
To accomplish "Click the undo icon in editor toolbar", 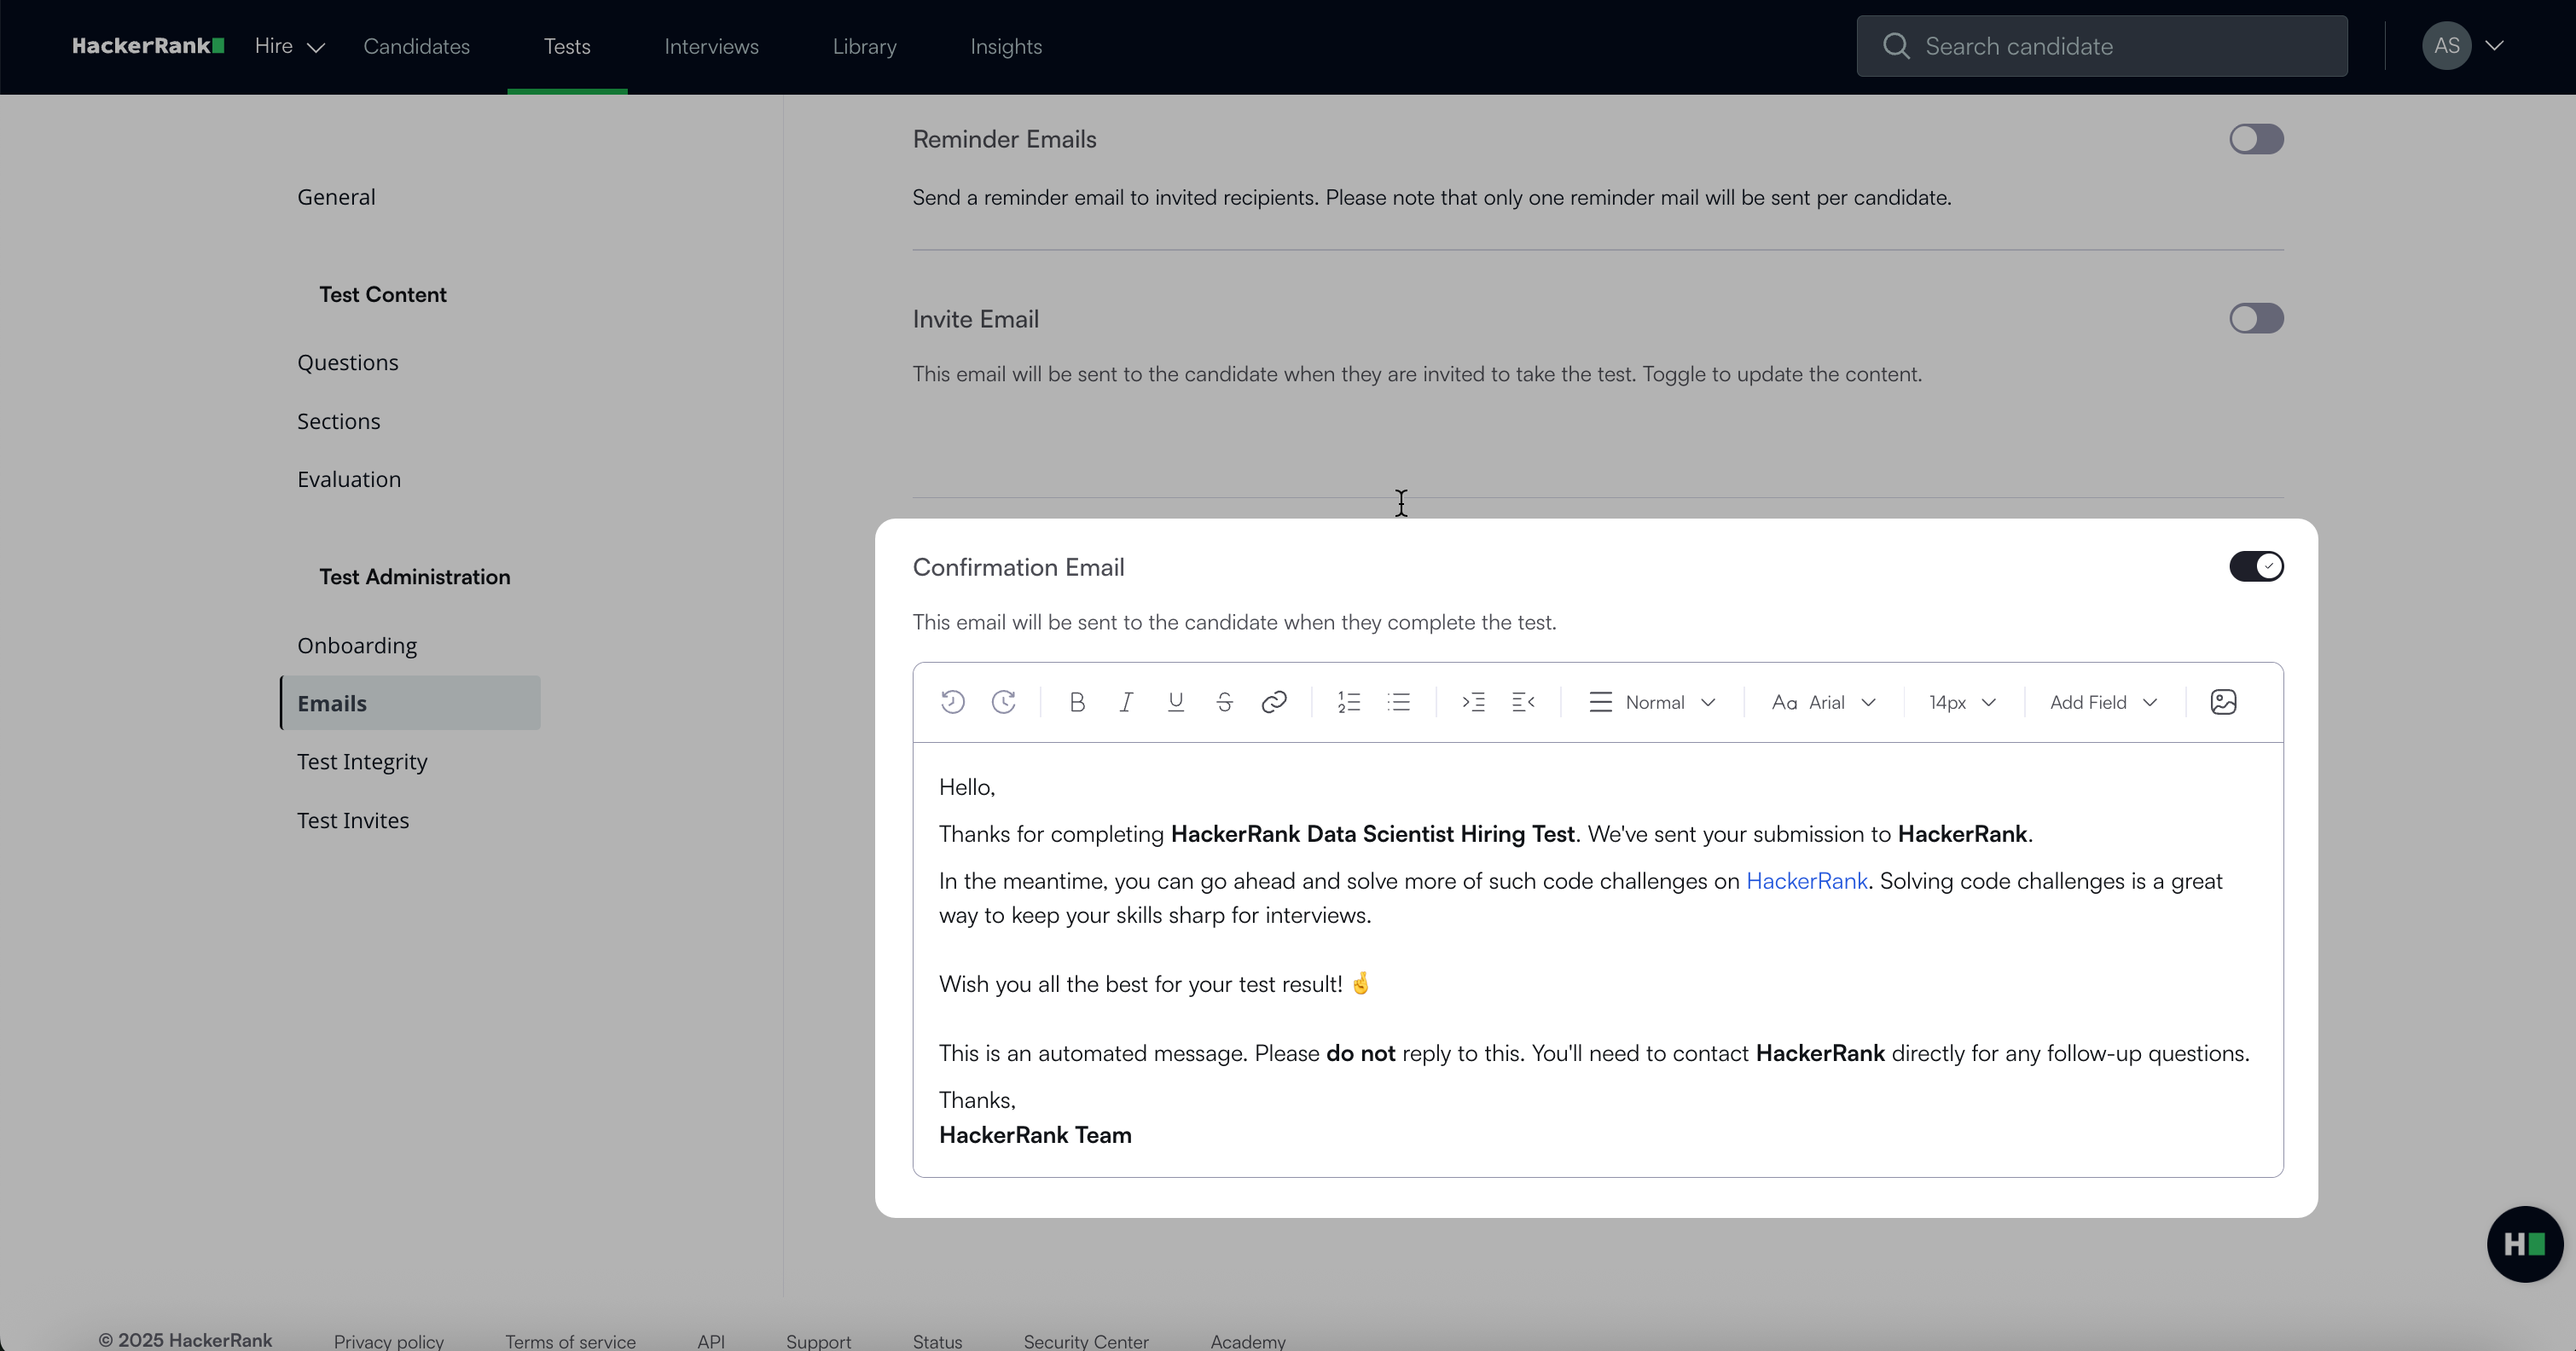I will click(x=952, y=702).
